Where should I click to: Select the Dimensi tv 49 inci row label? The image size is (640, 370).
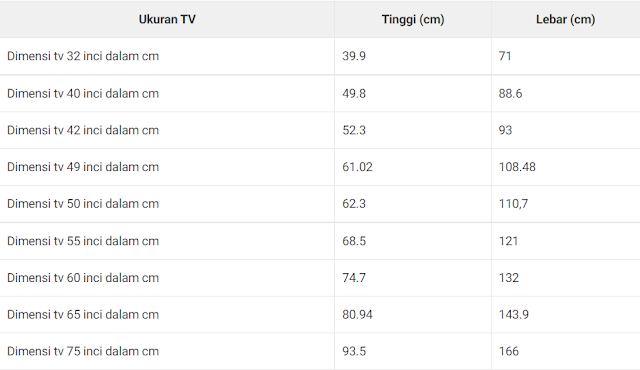click(x=83, y=167)
